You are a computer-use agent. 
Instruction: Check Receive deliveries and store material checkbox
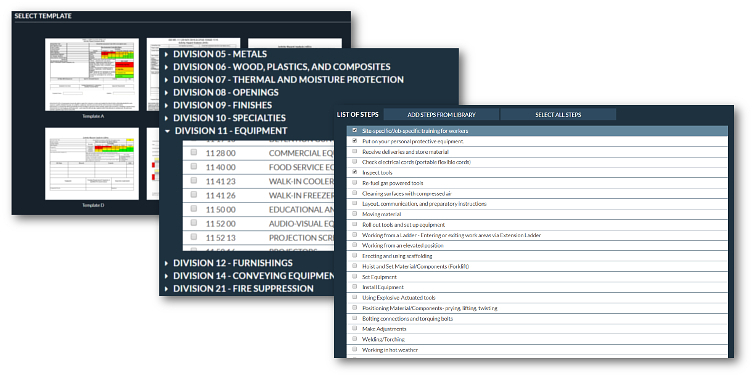(355, 151)
